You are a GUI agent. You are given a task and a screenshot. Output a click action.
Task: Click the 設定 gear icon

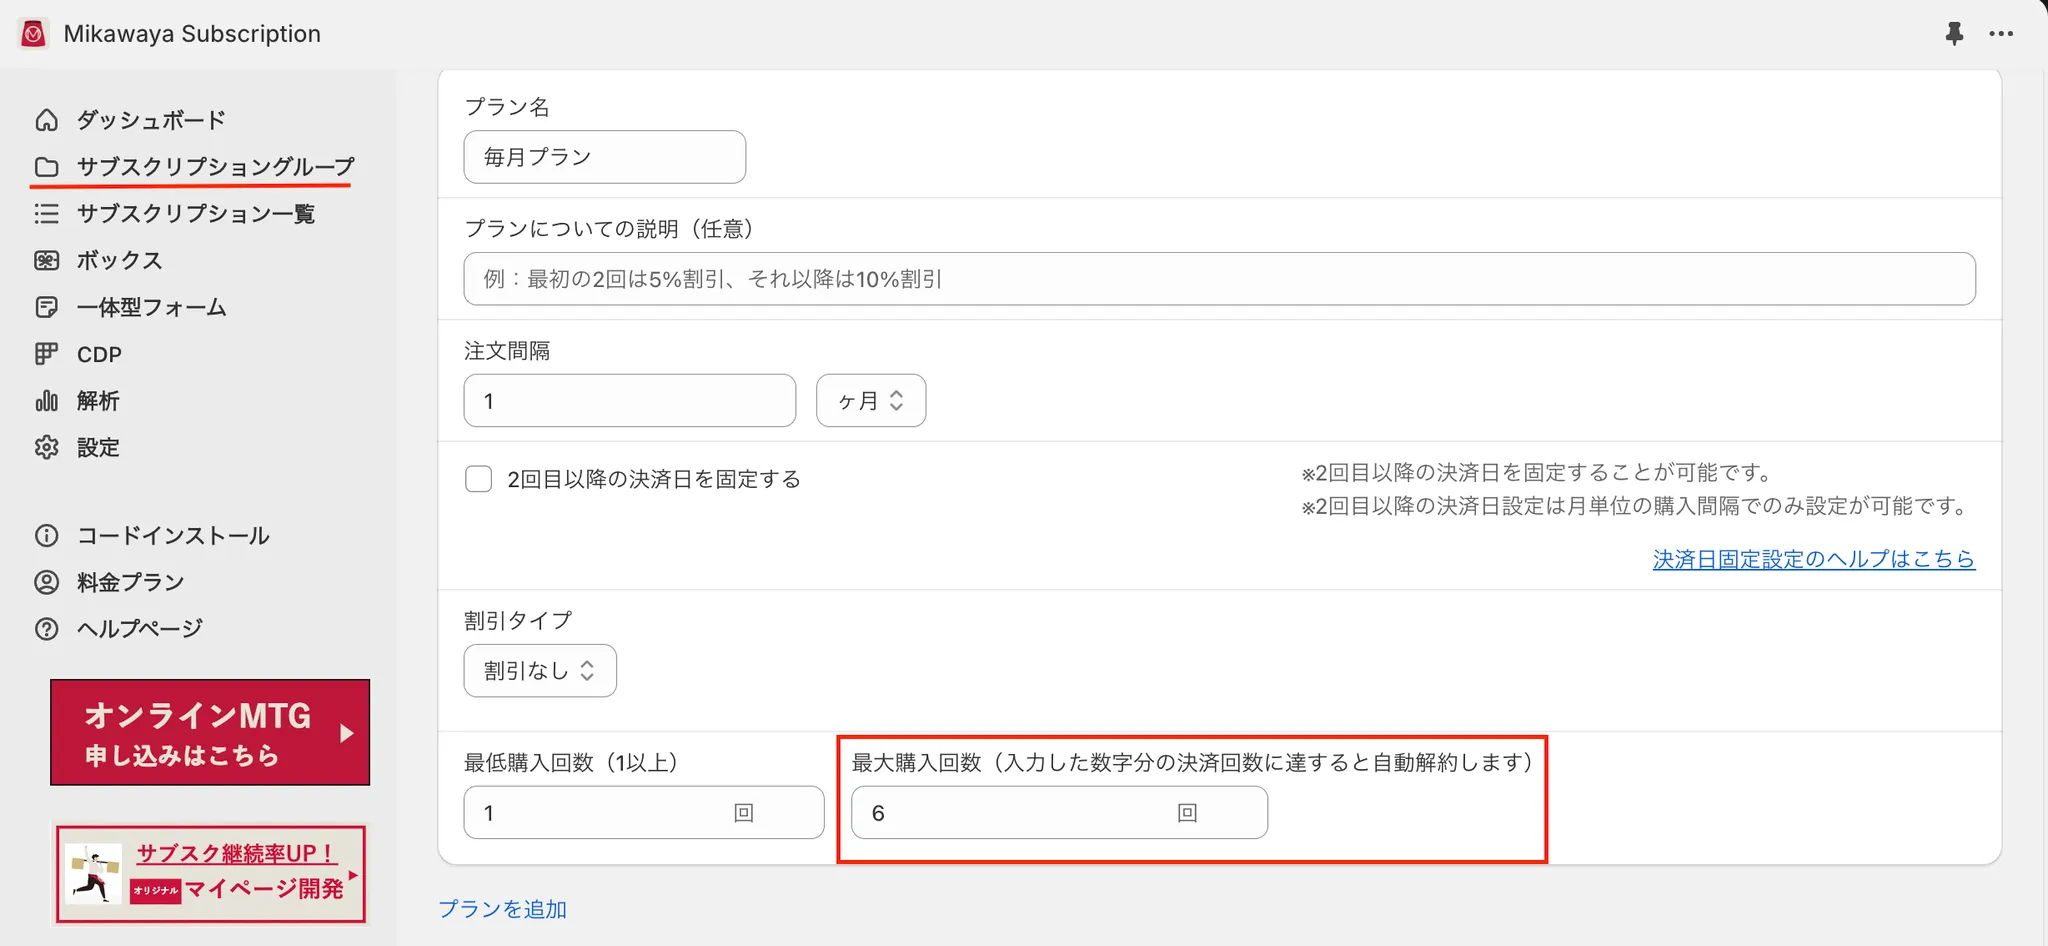46,447
